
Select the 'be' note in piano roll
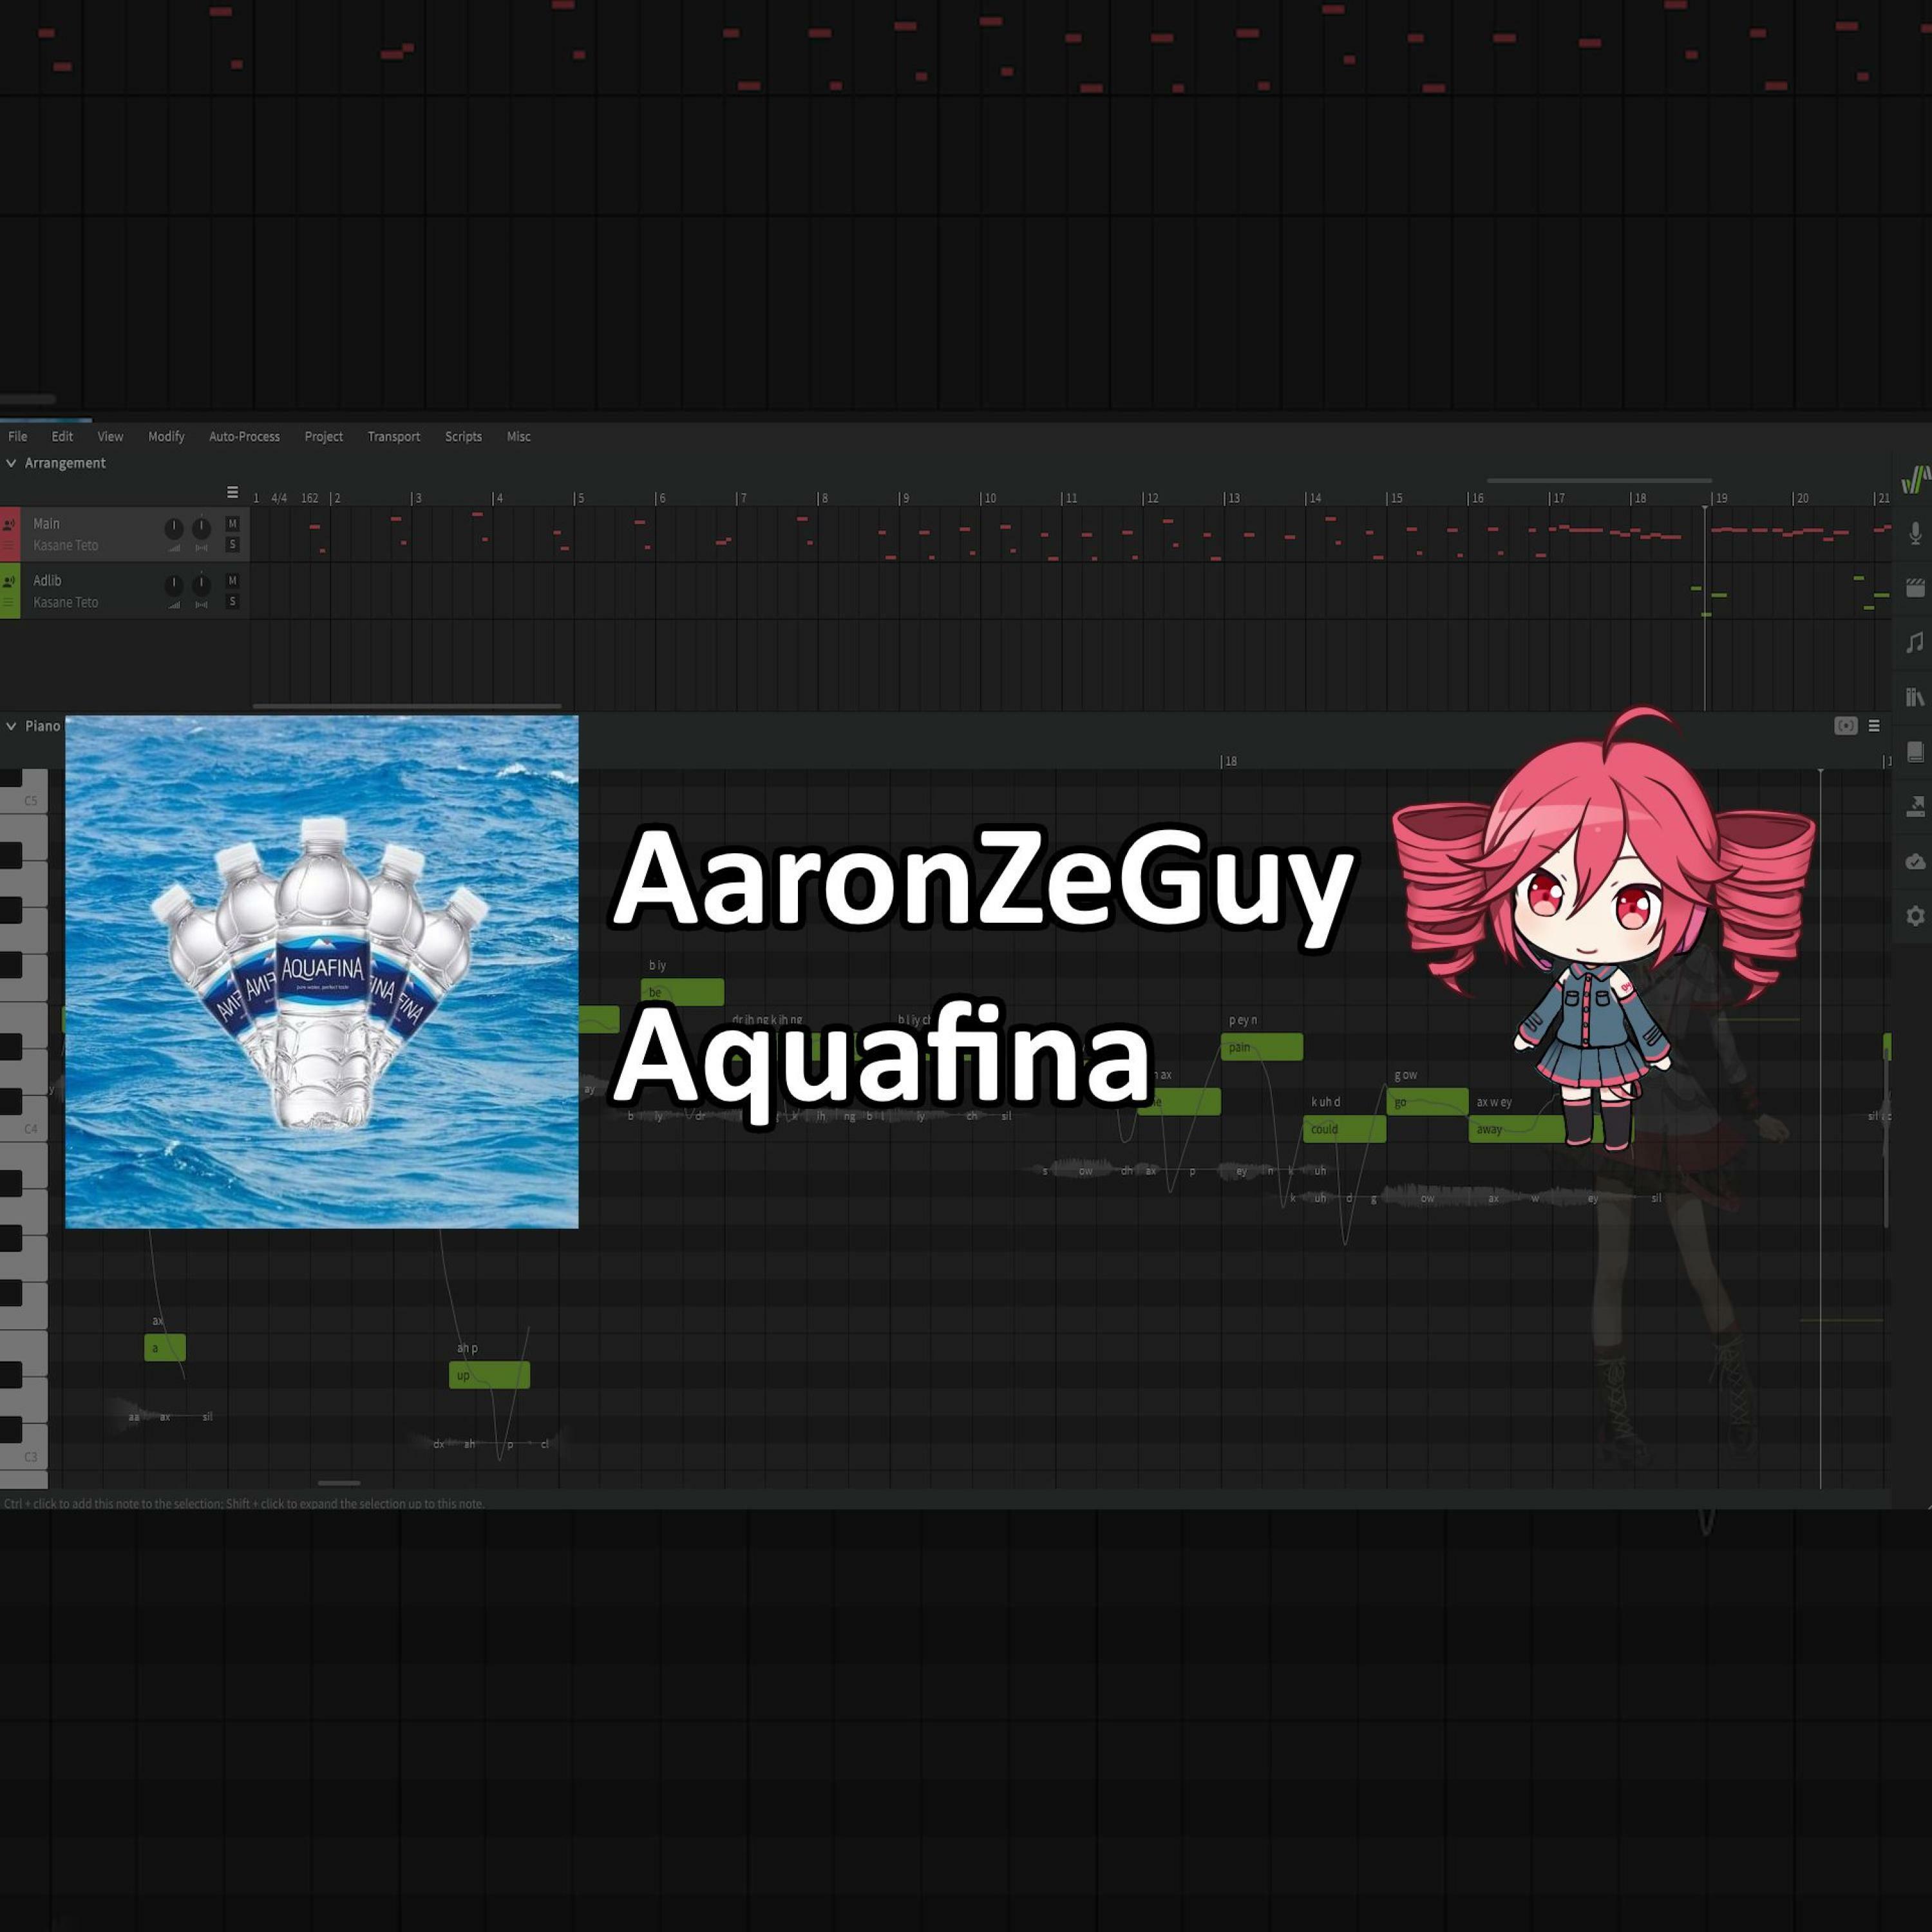click(x=682, y=992)
